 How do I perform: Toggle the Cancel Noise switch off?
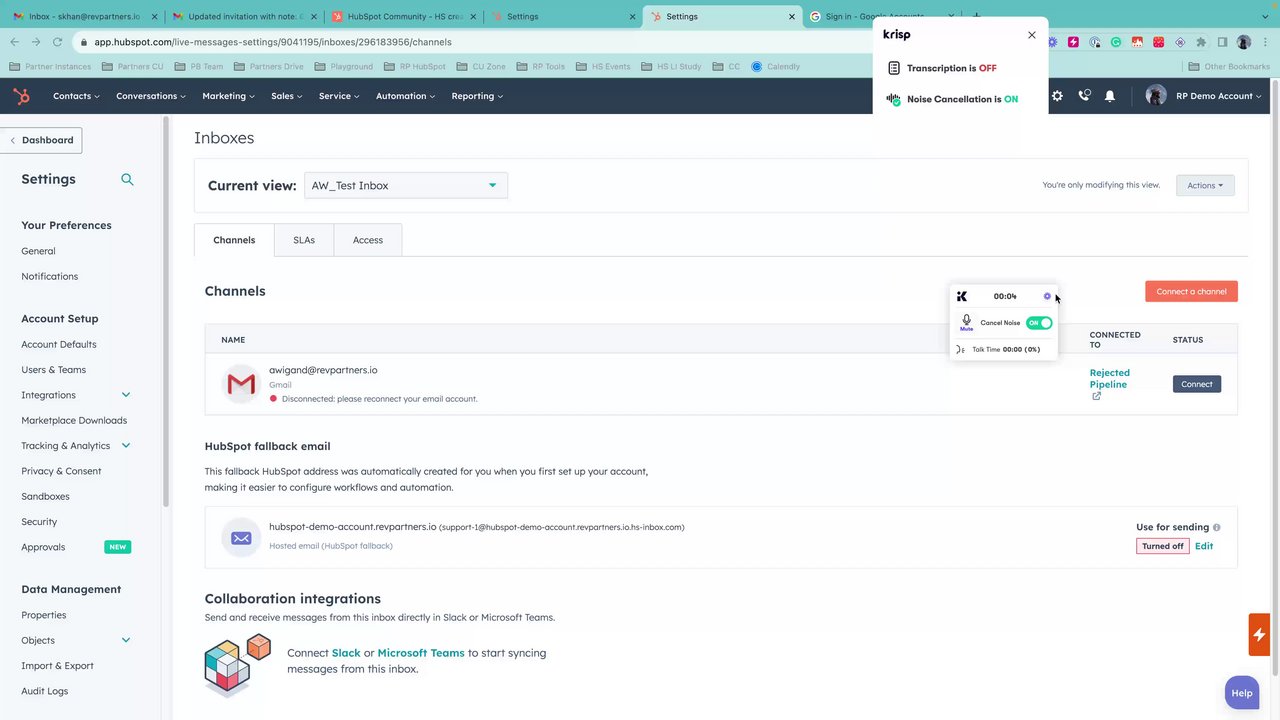coord(1039,323)
